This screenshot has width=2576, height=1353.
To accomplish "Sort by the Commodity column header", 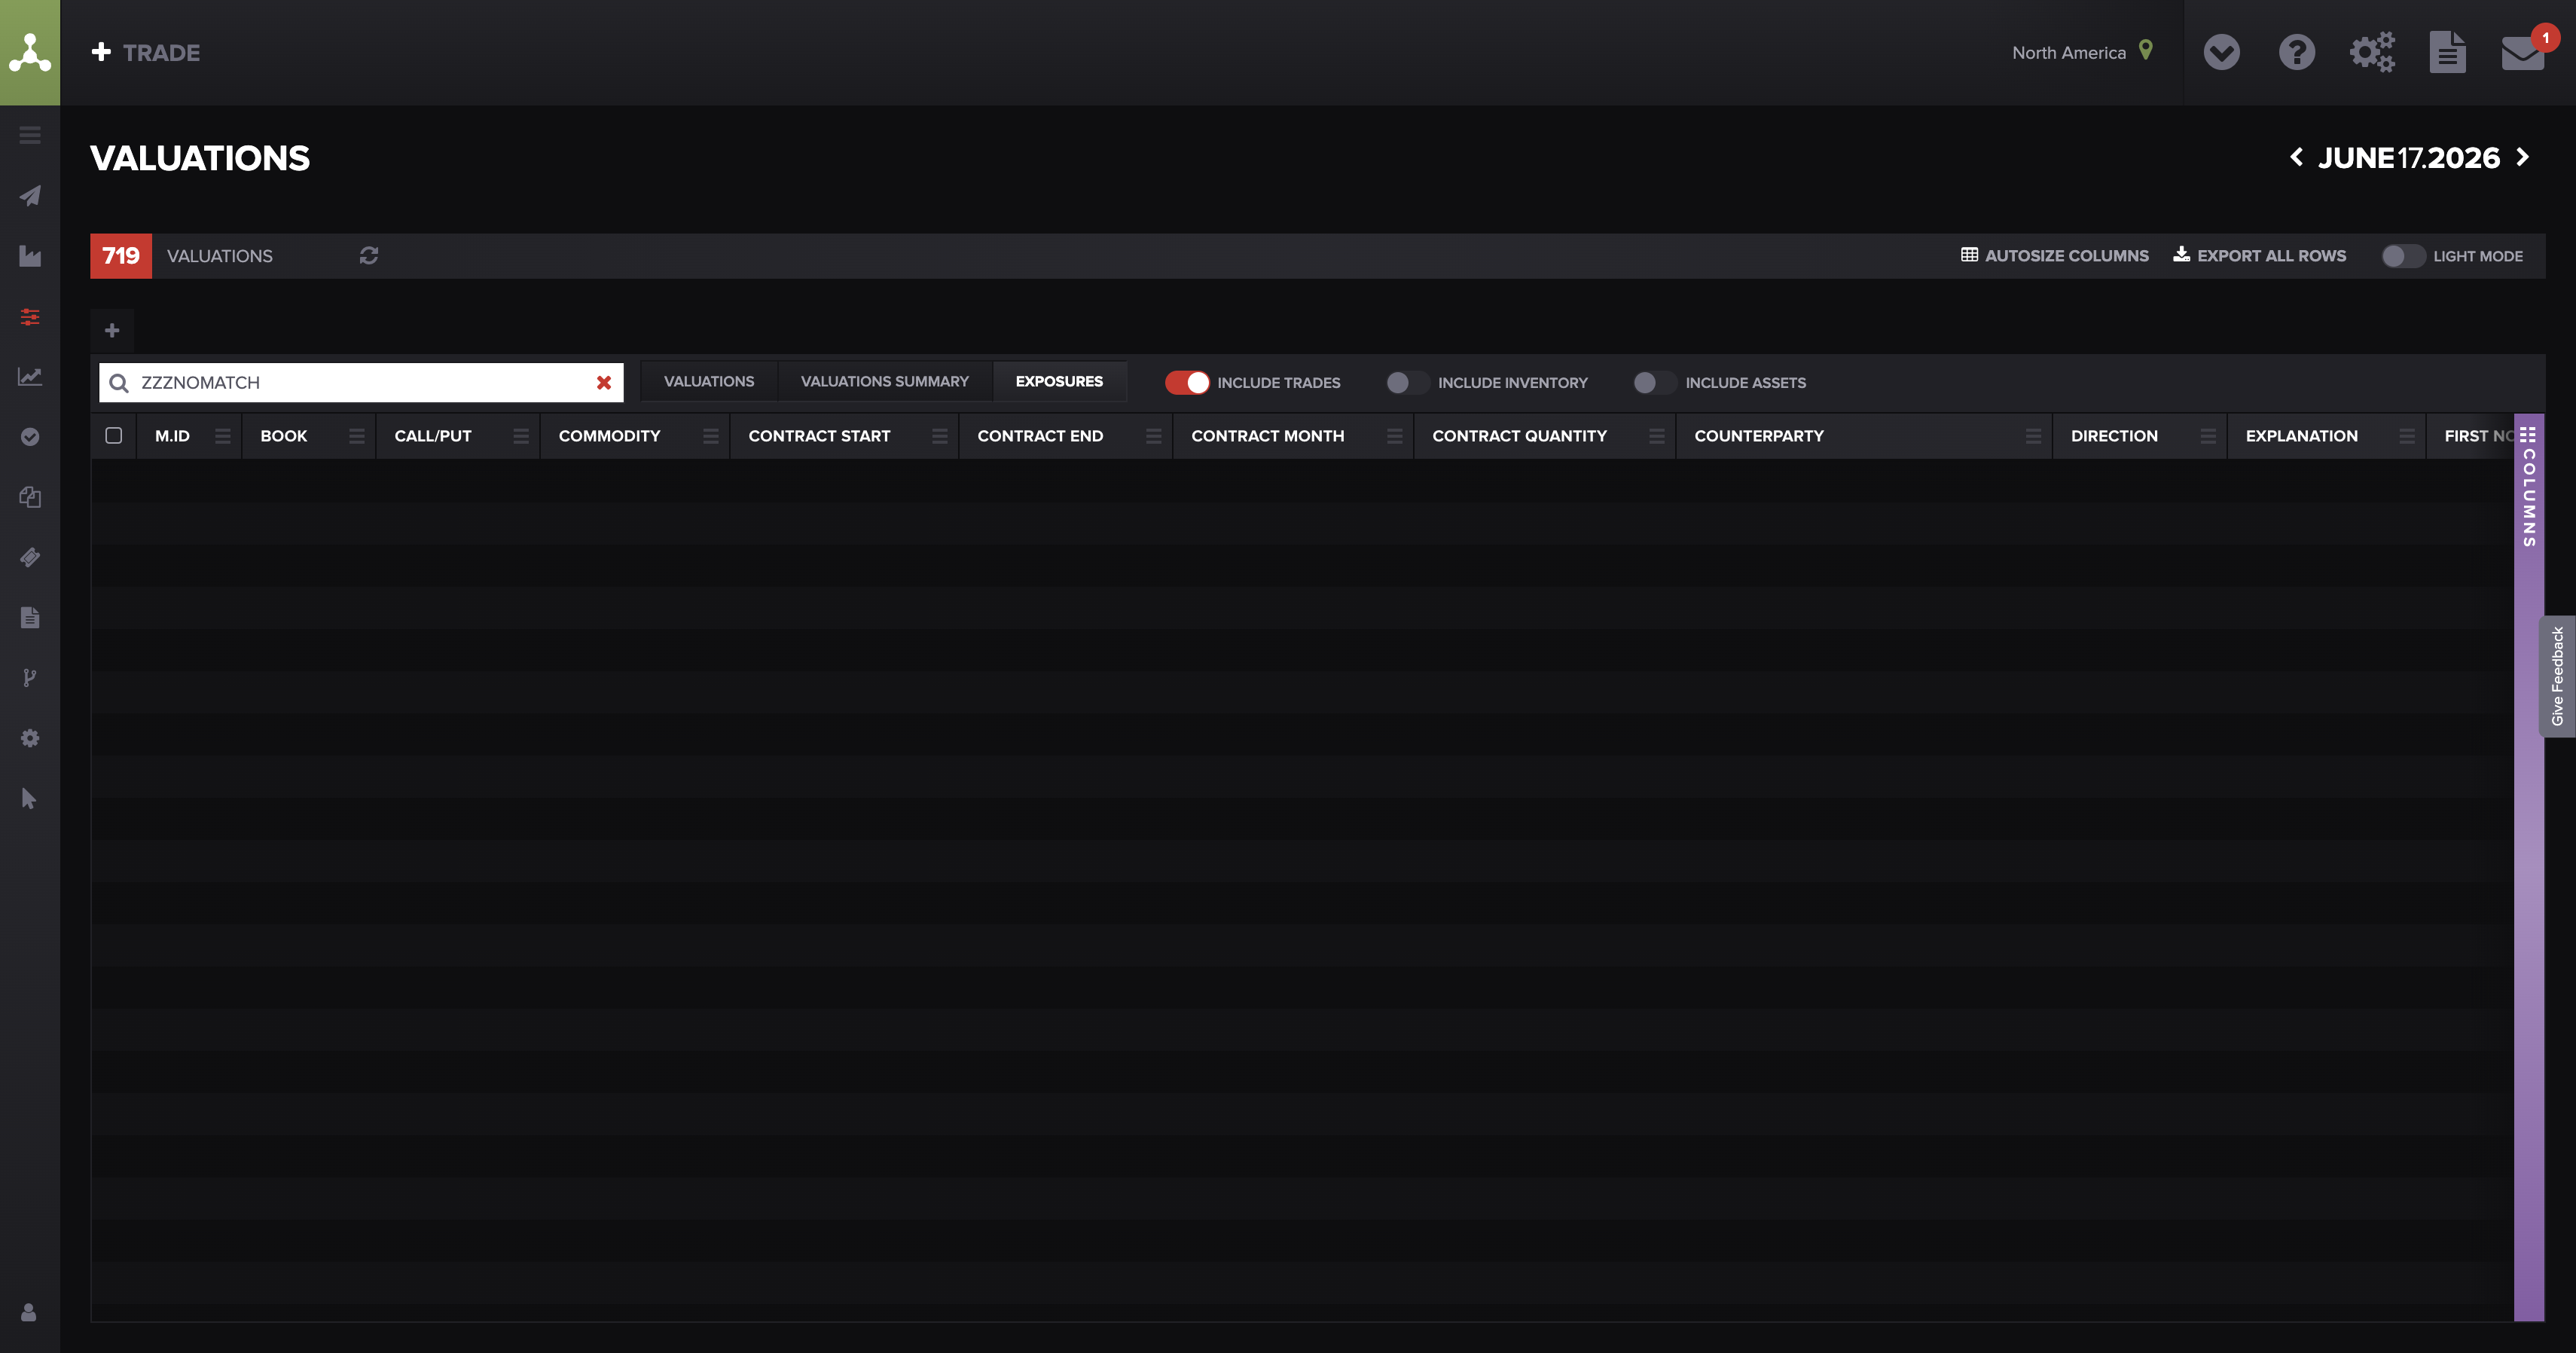I will pyautogui.click(x=610, y=436).
